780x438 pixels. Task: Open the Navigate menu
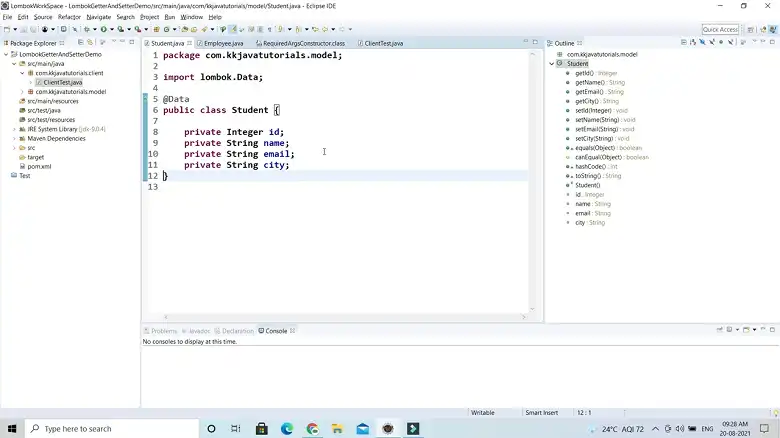pyautogui.click(x=98, y=17)
